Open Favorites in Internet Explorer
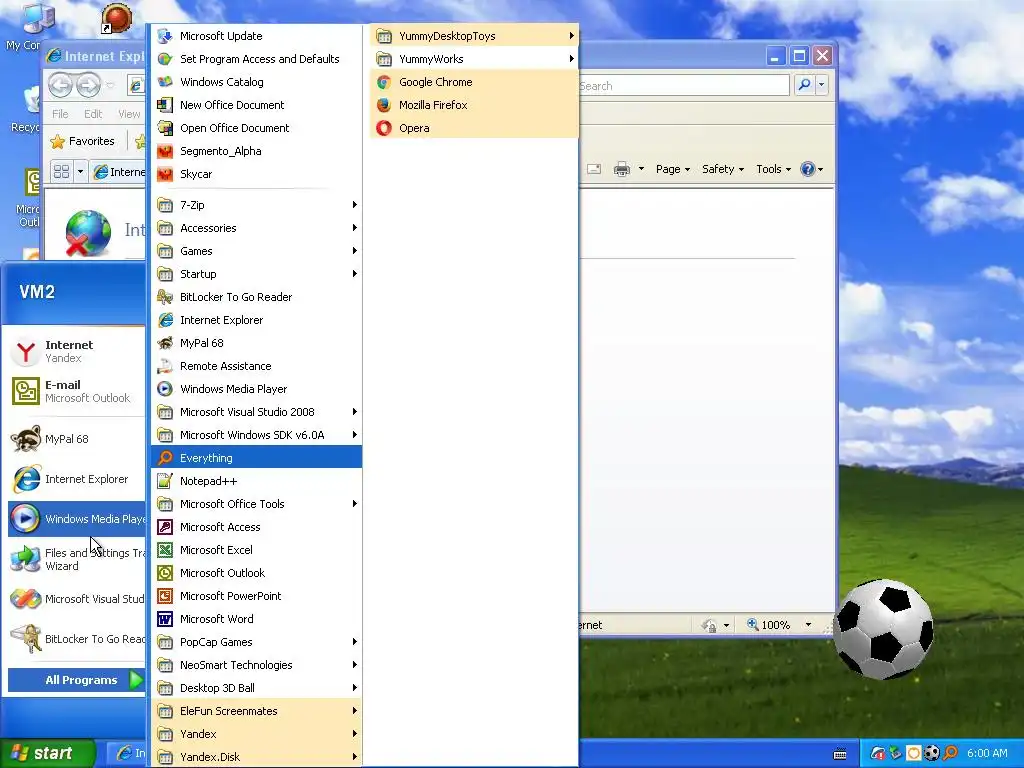 [83, 141]
